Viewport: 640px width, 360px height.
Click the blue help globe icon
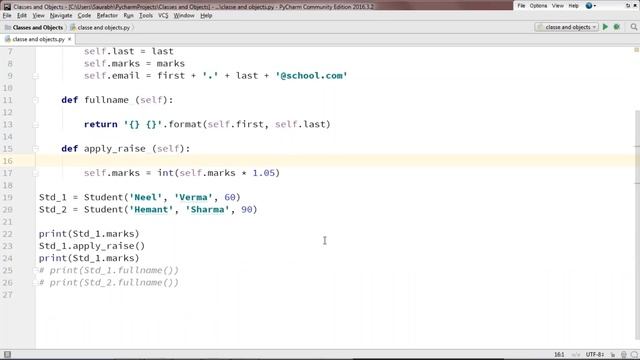(589, 6)
